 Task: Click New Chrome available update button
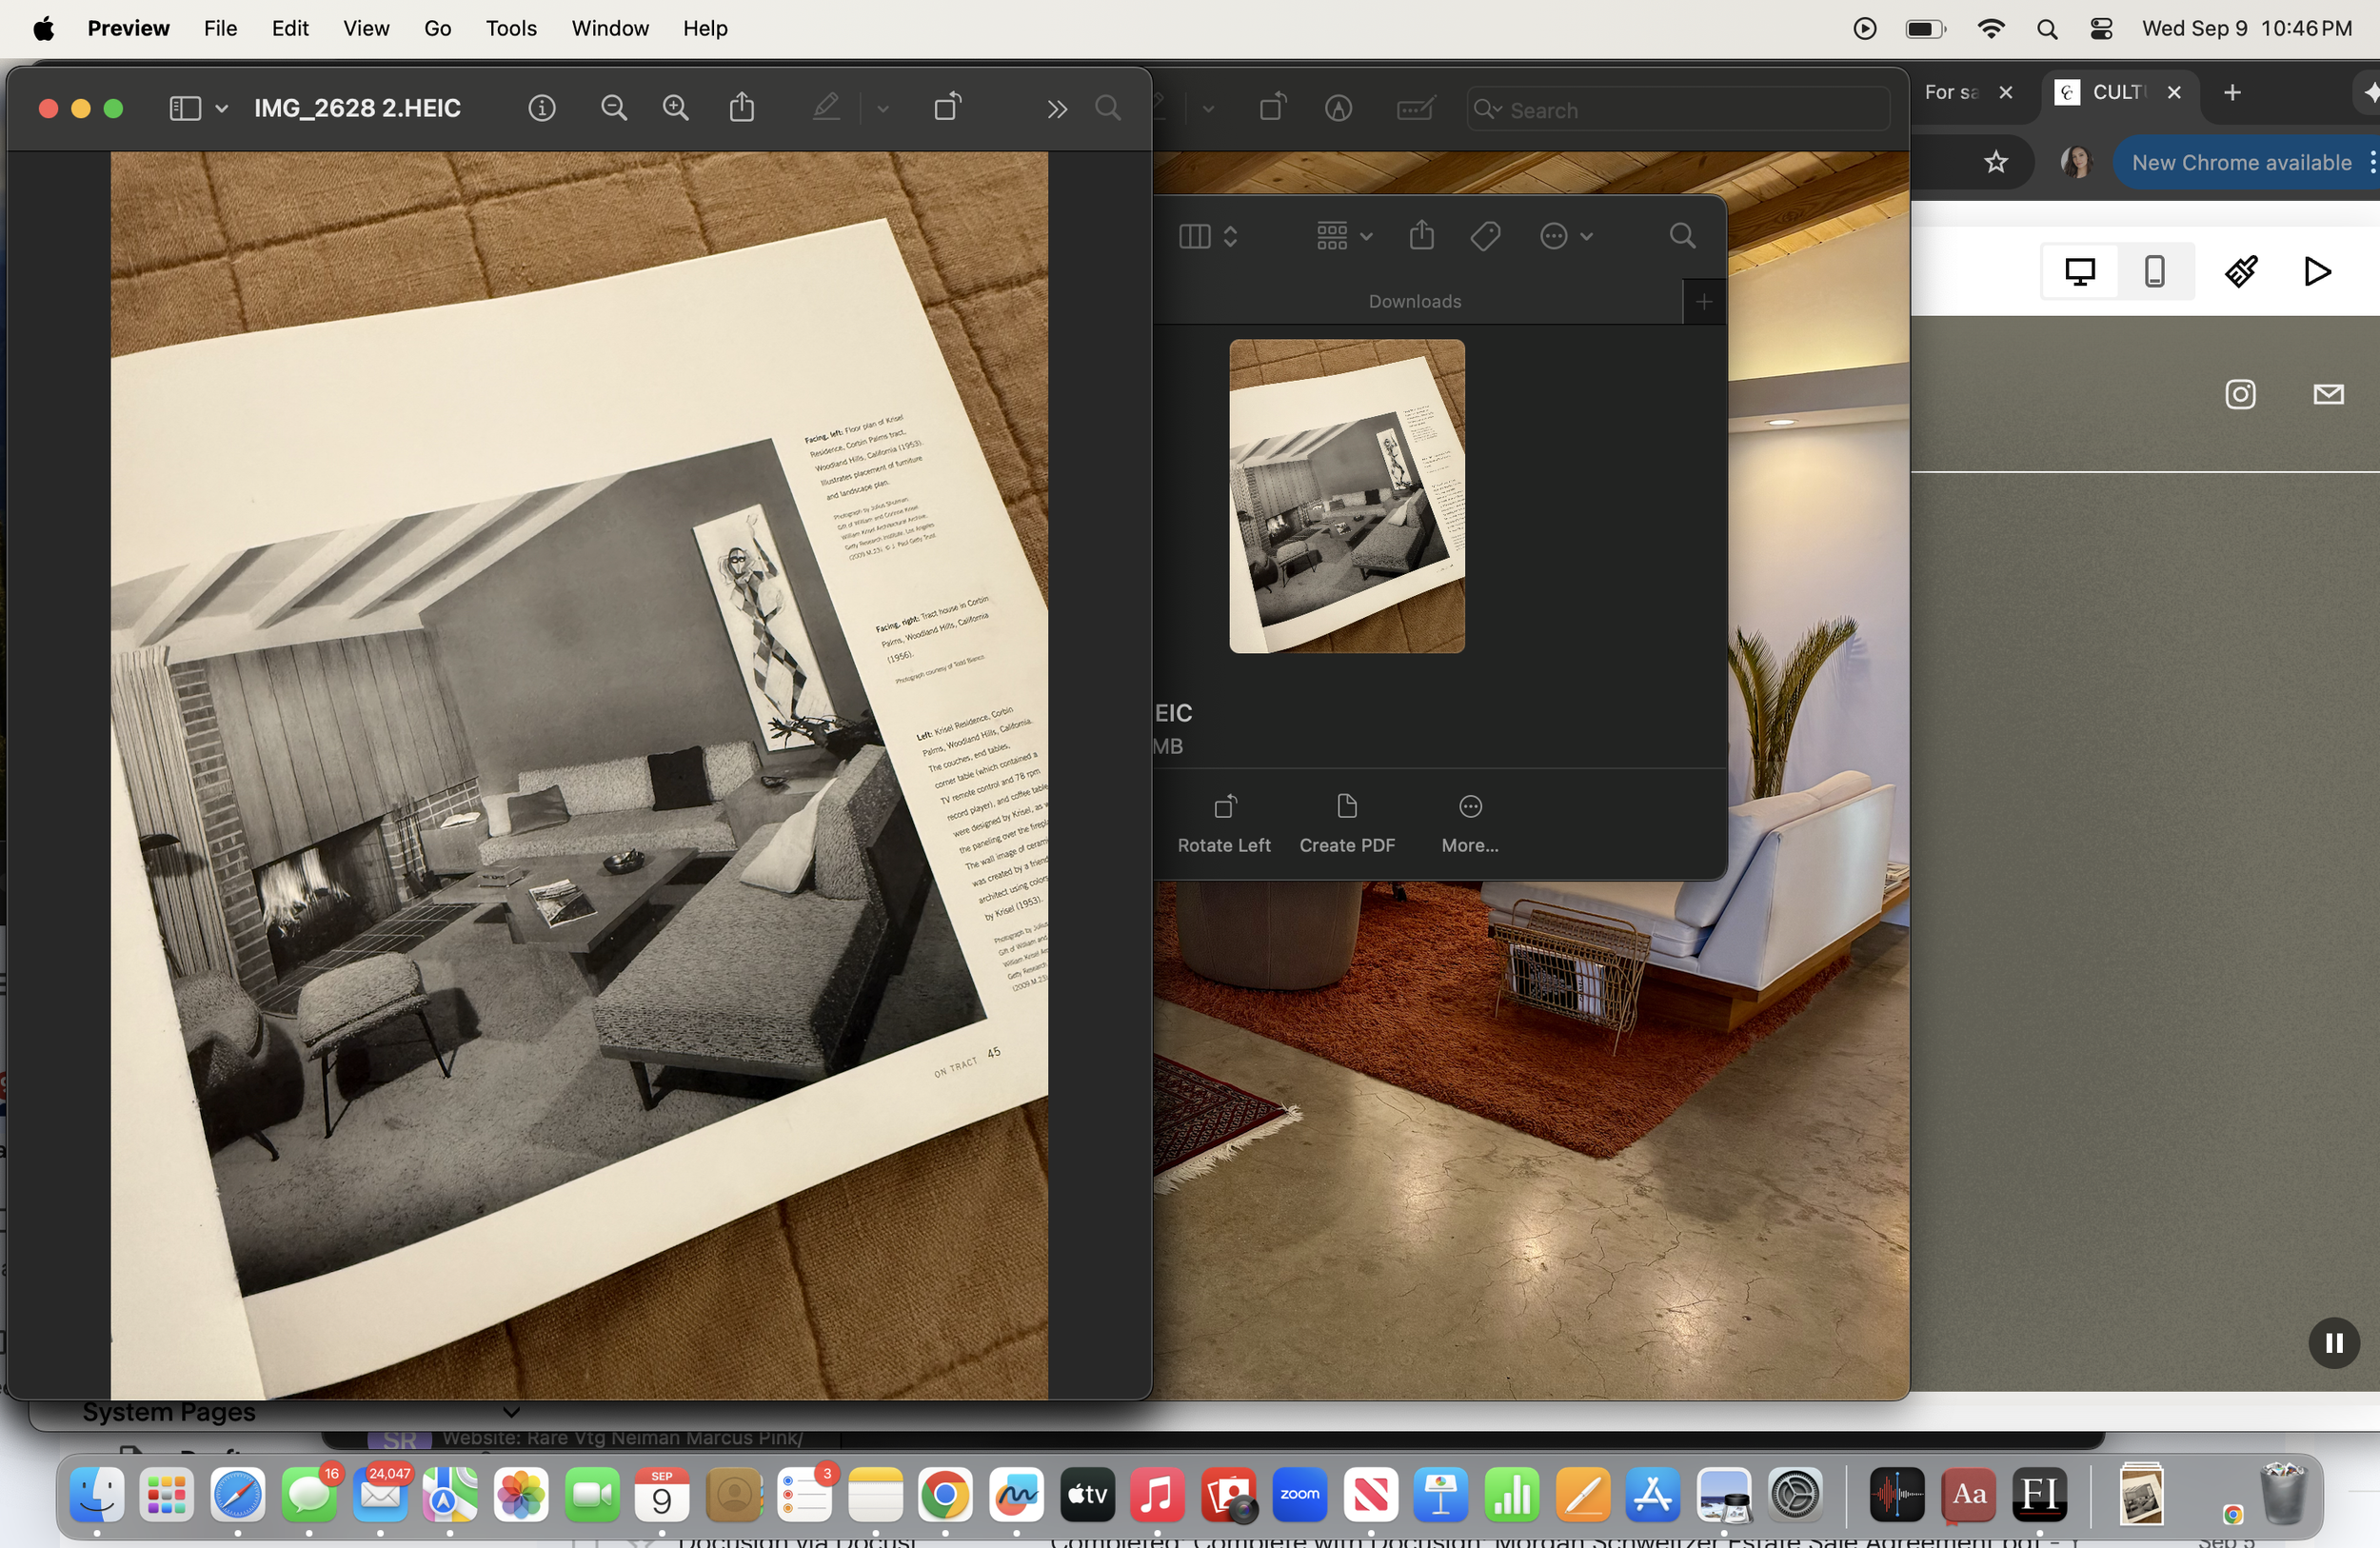click(x=2241, y=162)
